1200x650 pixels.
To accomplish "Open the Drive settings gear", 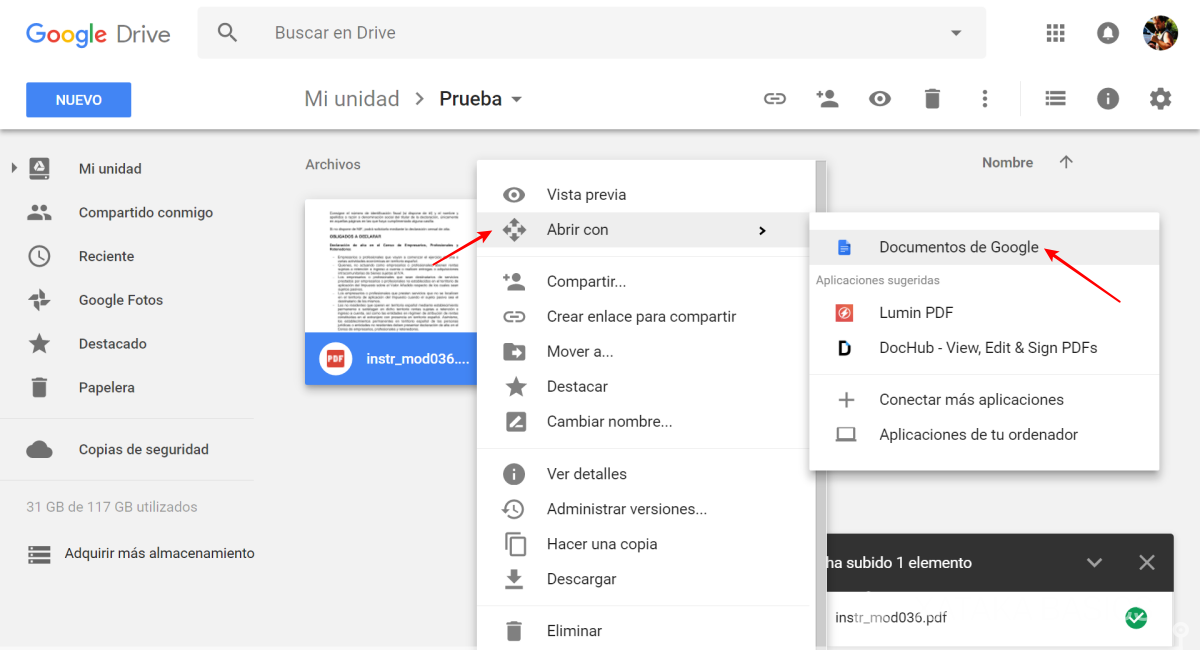I will tap(1160, 98).
